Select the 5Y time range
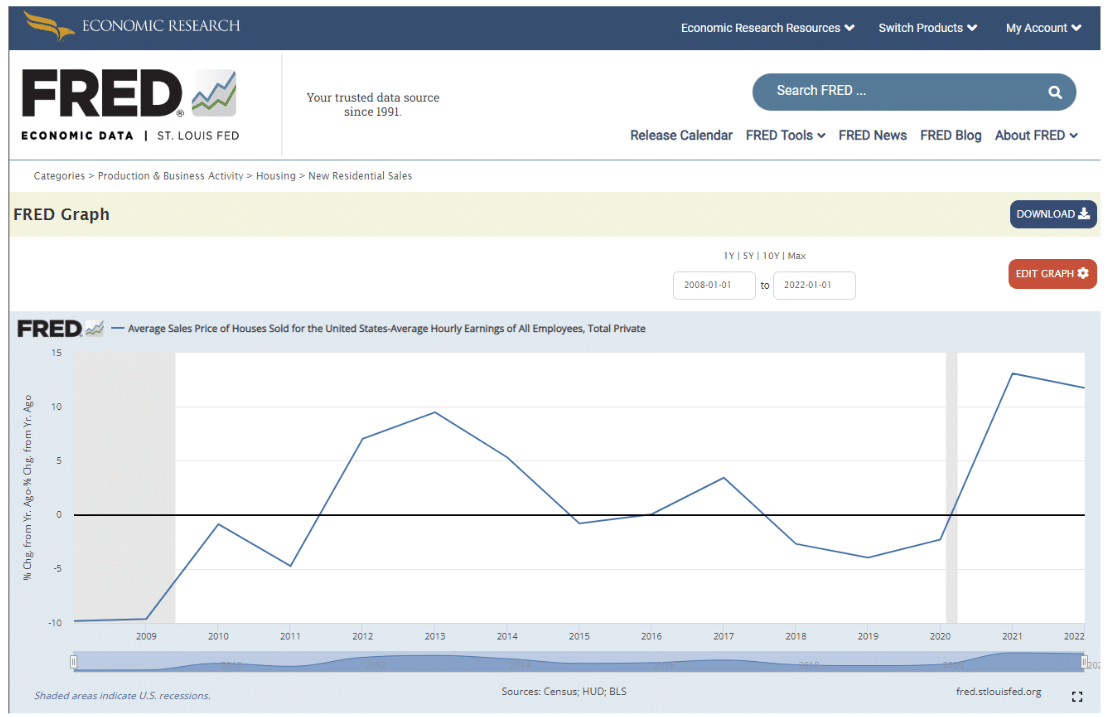The width and height of the screenshot is (1107, 717). pyautogui.click(x=748, y=256)
